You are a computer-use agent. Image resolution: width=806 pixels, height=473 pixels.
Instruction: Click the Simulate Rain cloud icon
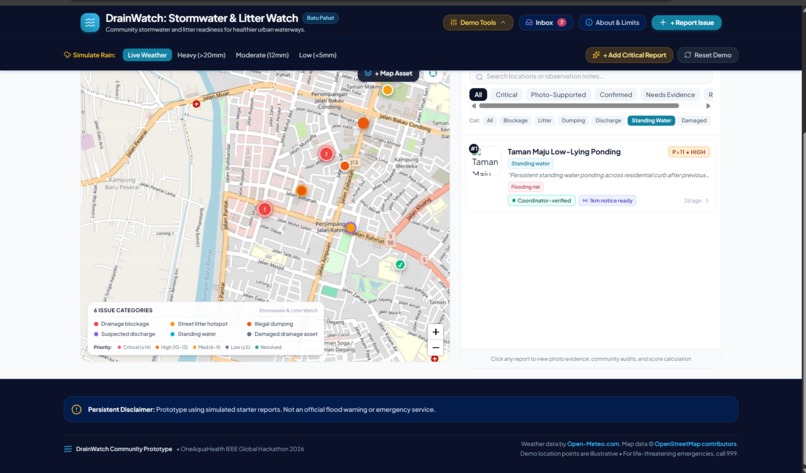tap(67, 55)
